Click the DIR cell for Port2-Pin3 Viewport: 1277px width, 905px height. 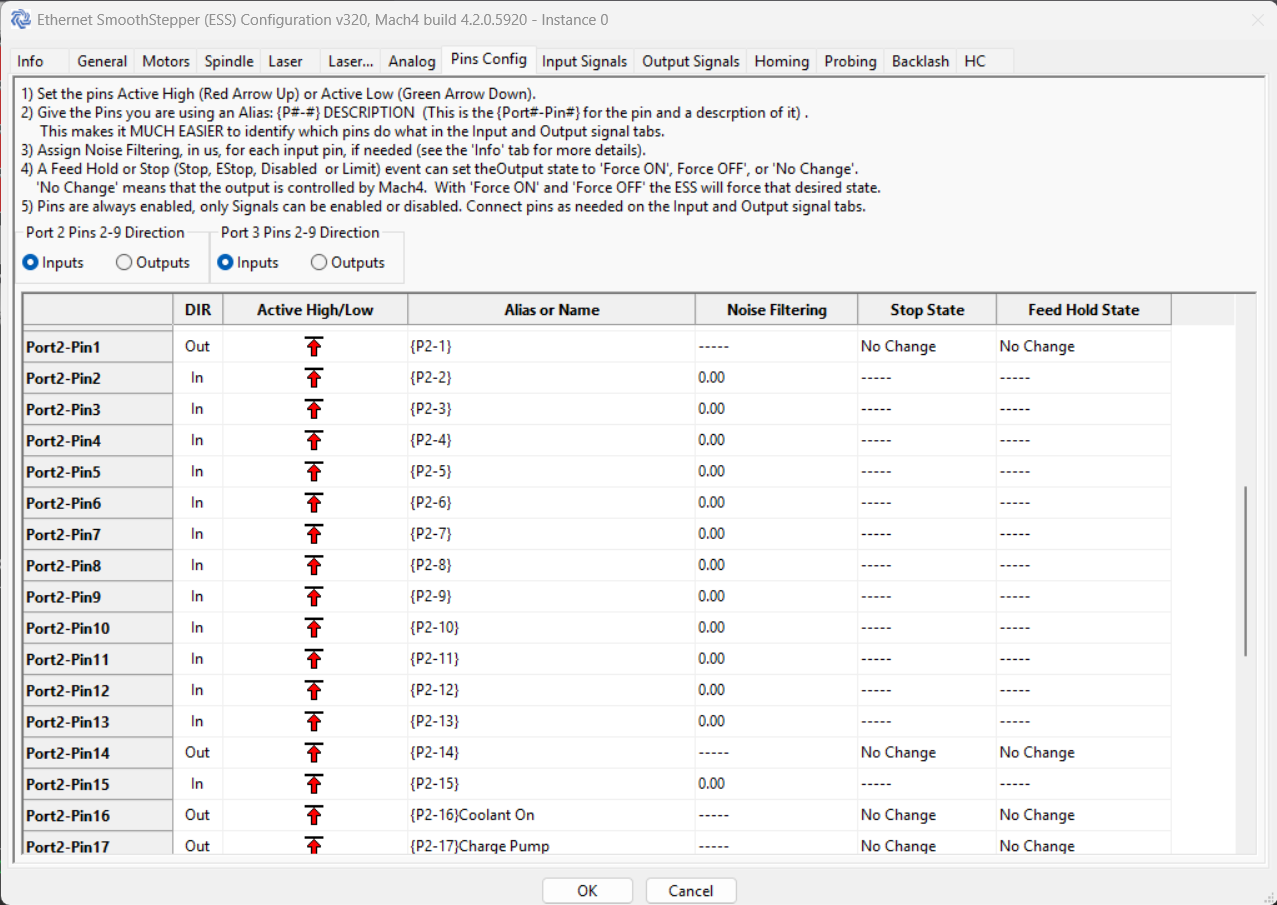pyautogui.click(x=197, y=409)
